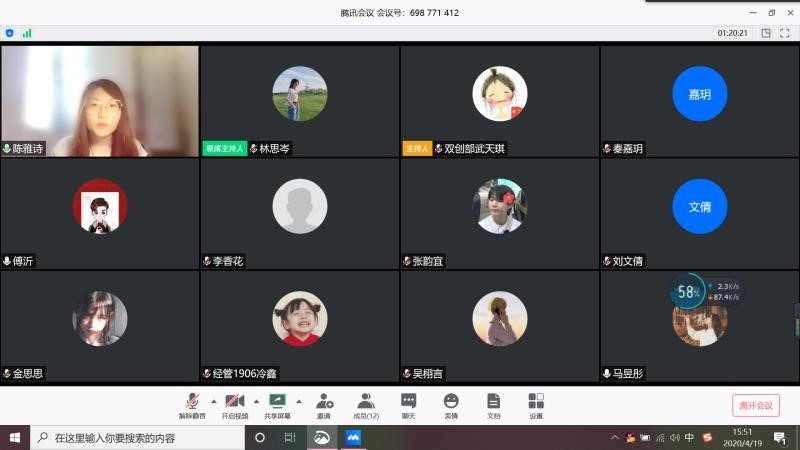Select 陈雅诗's video tile
800x450 pixels.
tap(100, 100)
